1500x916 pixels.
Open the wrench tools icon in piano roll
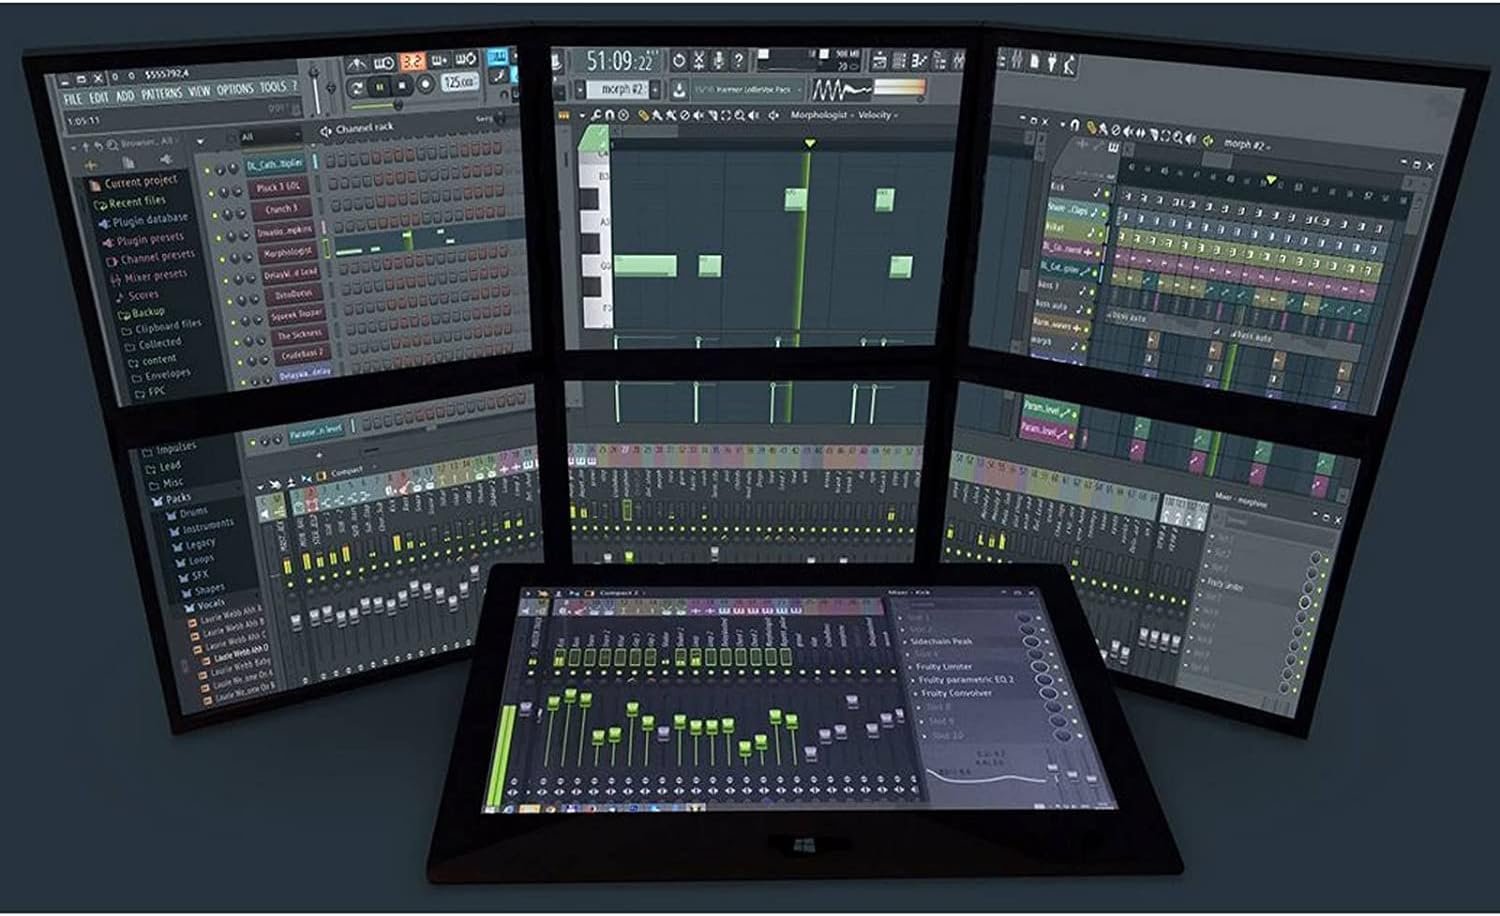tap(596, 116)
